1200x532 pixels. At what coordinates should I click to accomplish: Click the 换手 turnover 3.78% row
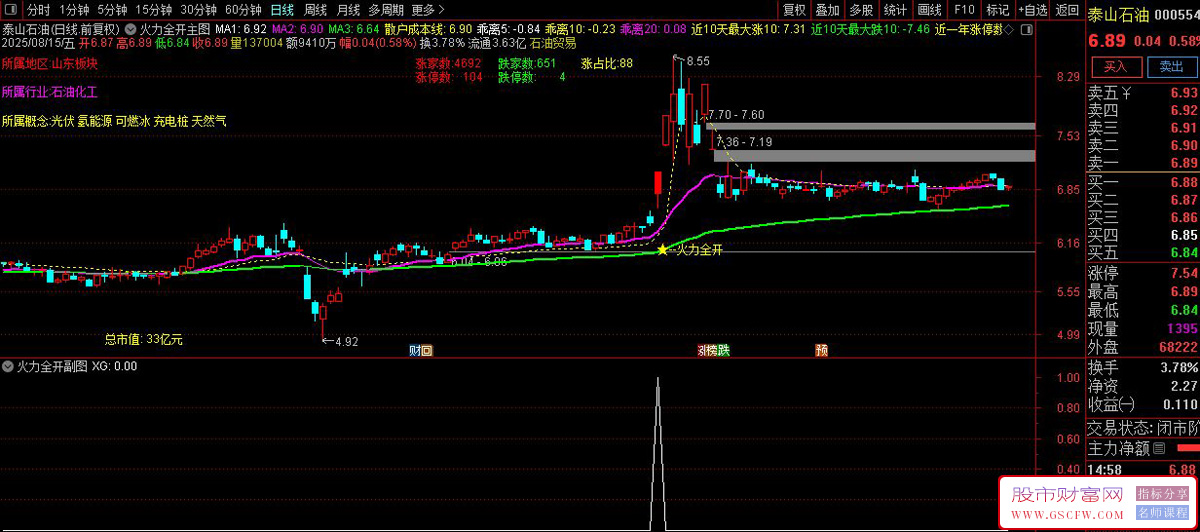[x=1143, y=367]
